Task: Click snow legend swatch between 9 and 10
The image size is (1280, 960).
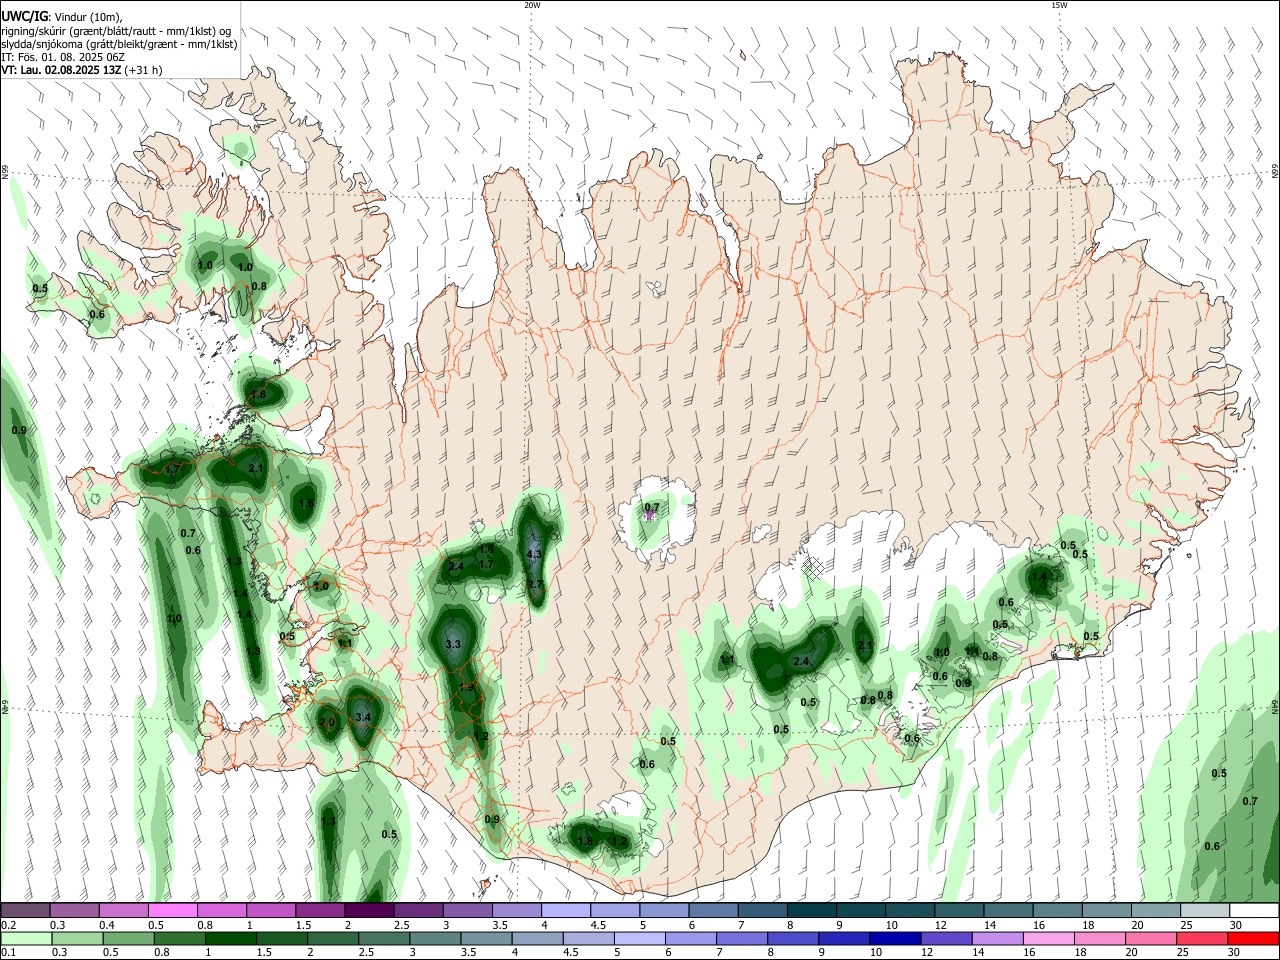Action: pyautogui.click(x=861, y=910)
